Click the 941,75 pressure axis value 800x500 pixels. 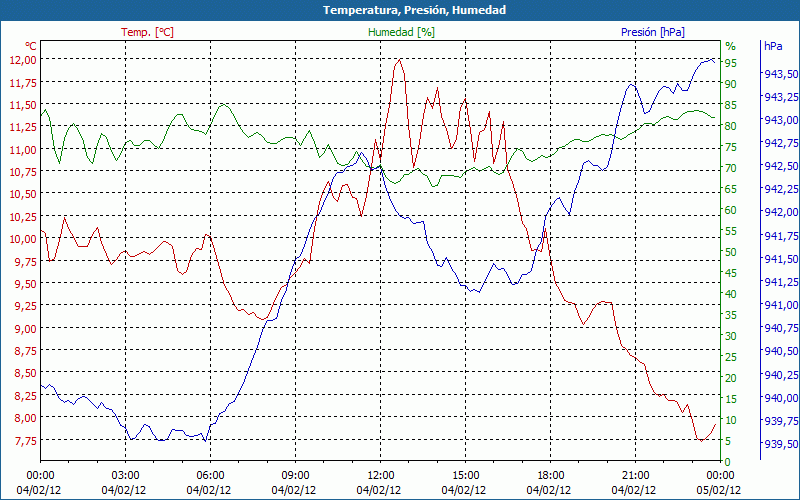[781, 236]
